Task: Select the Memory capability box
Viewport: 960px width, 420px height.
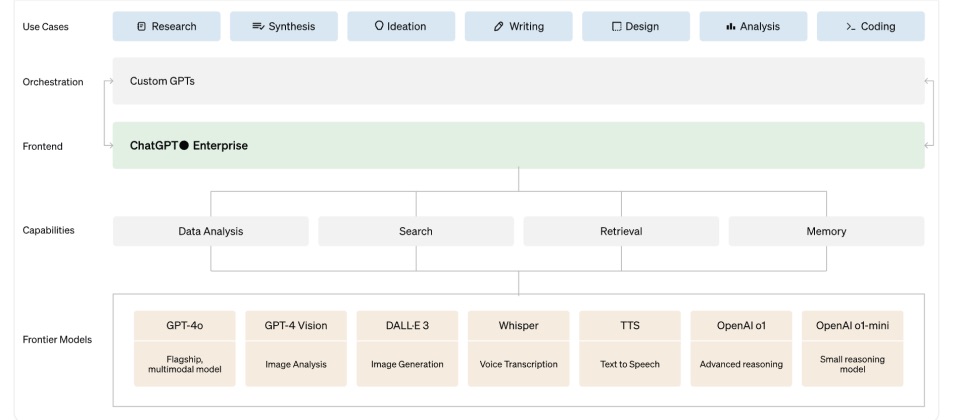Action: pos(827,231)
